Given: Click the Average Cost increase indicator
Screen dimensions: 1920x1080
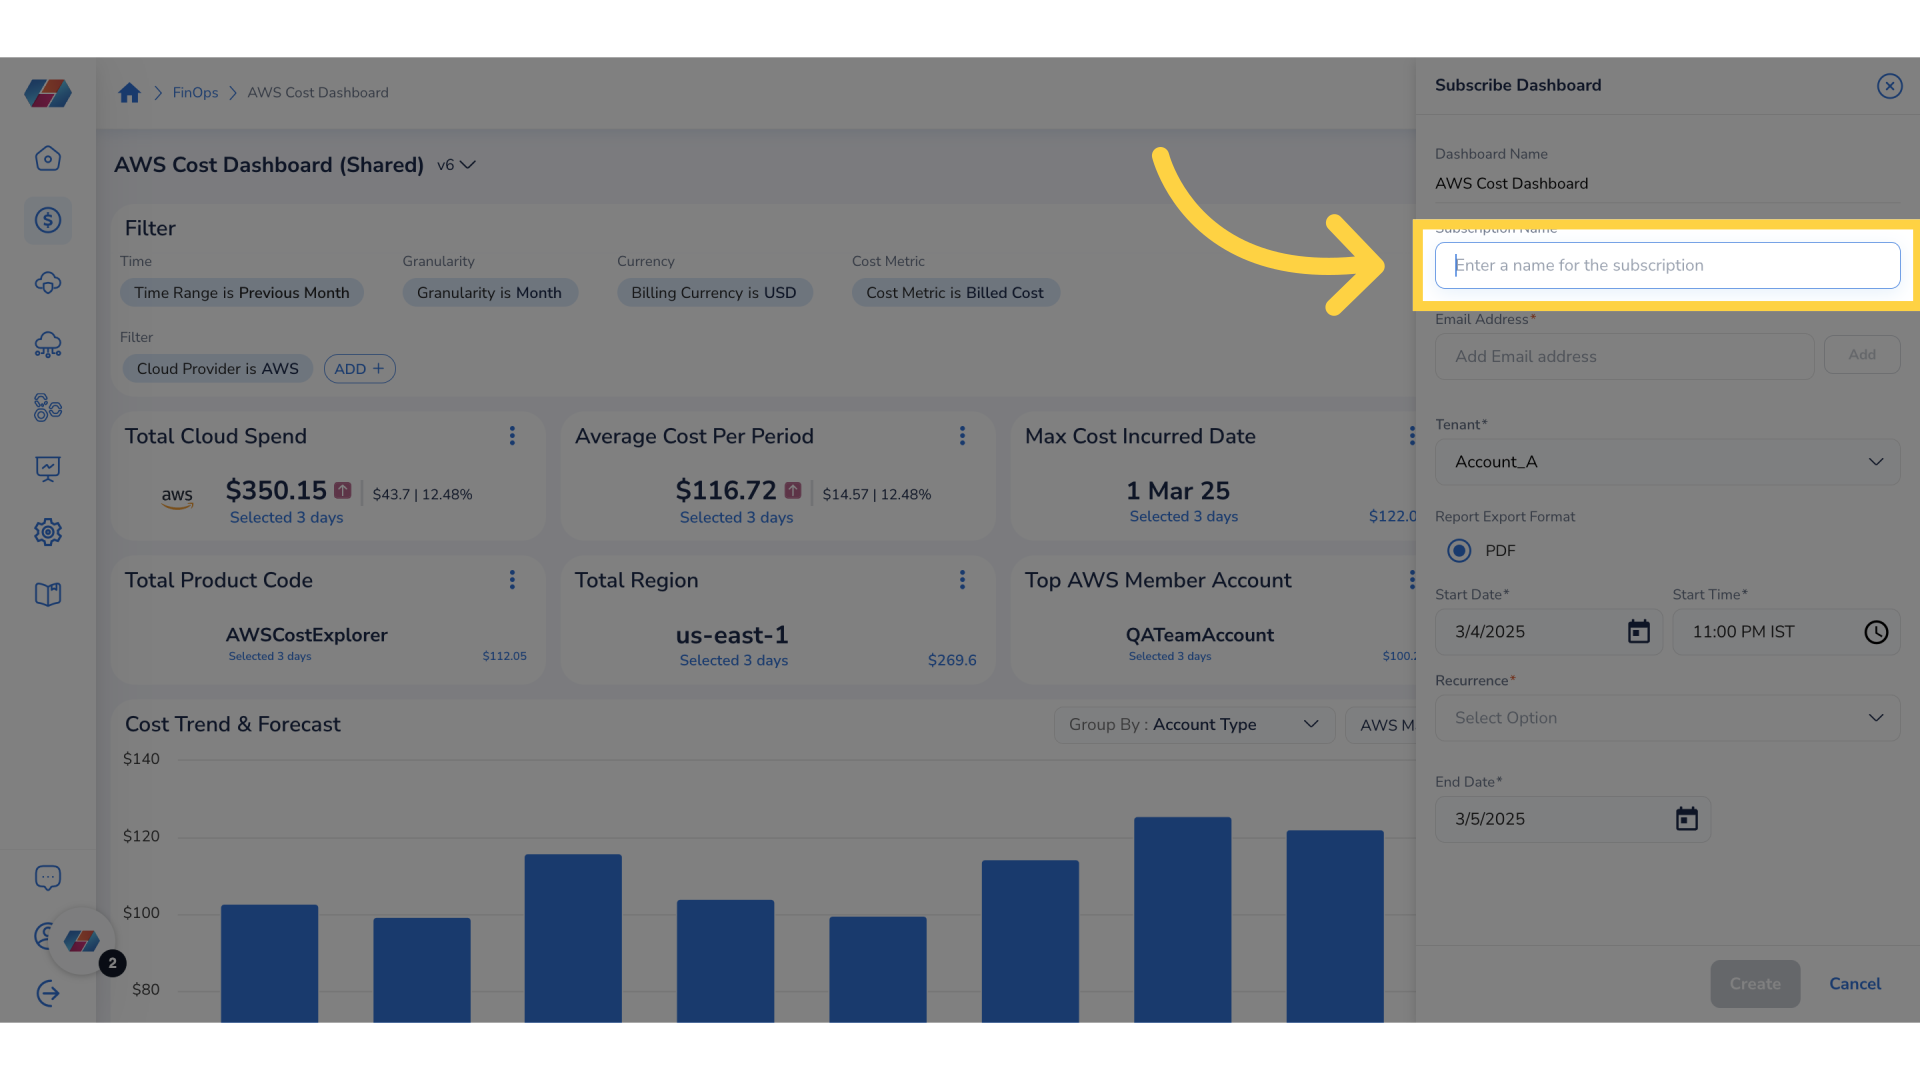Looking at the screenshot, I should (x=793, y=490).
